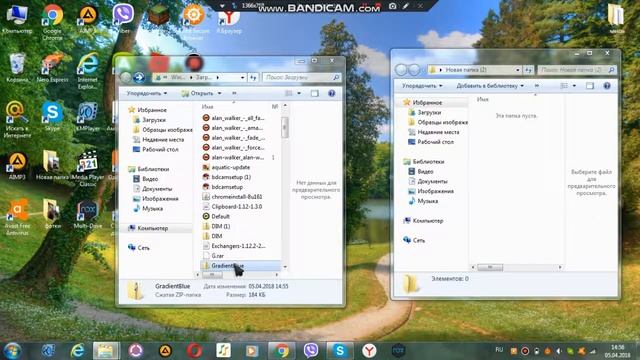This screenshot has height=360, width=640.
Task: Open the Multi-Drive Nox desktop shortcut
Action: (87, 215)
